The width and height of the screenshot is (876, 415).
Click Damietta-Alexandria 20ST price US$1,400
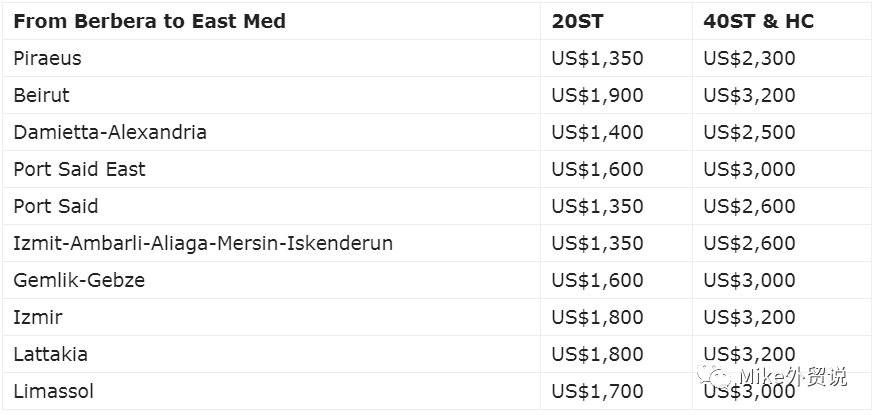597,132
